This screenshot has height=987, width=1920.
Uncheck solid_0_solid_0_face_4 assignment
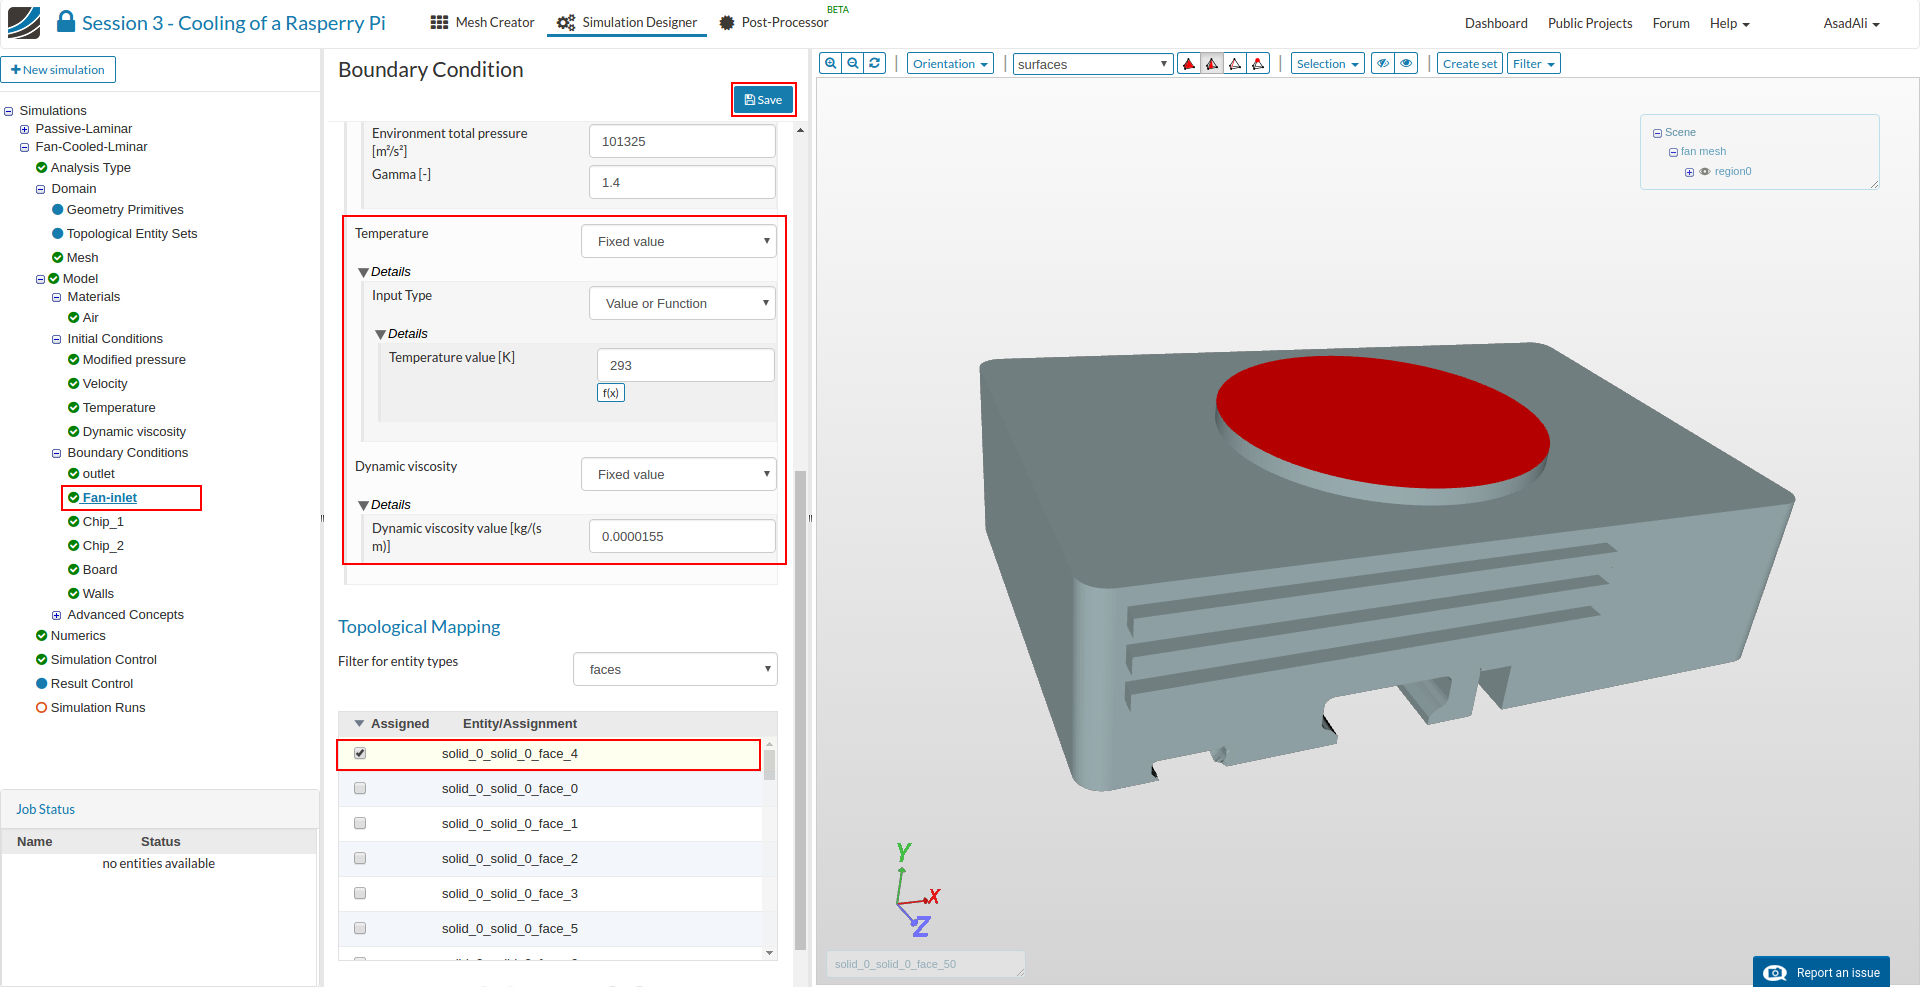360,753
